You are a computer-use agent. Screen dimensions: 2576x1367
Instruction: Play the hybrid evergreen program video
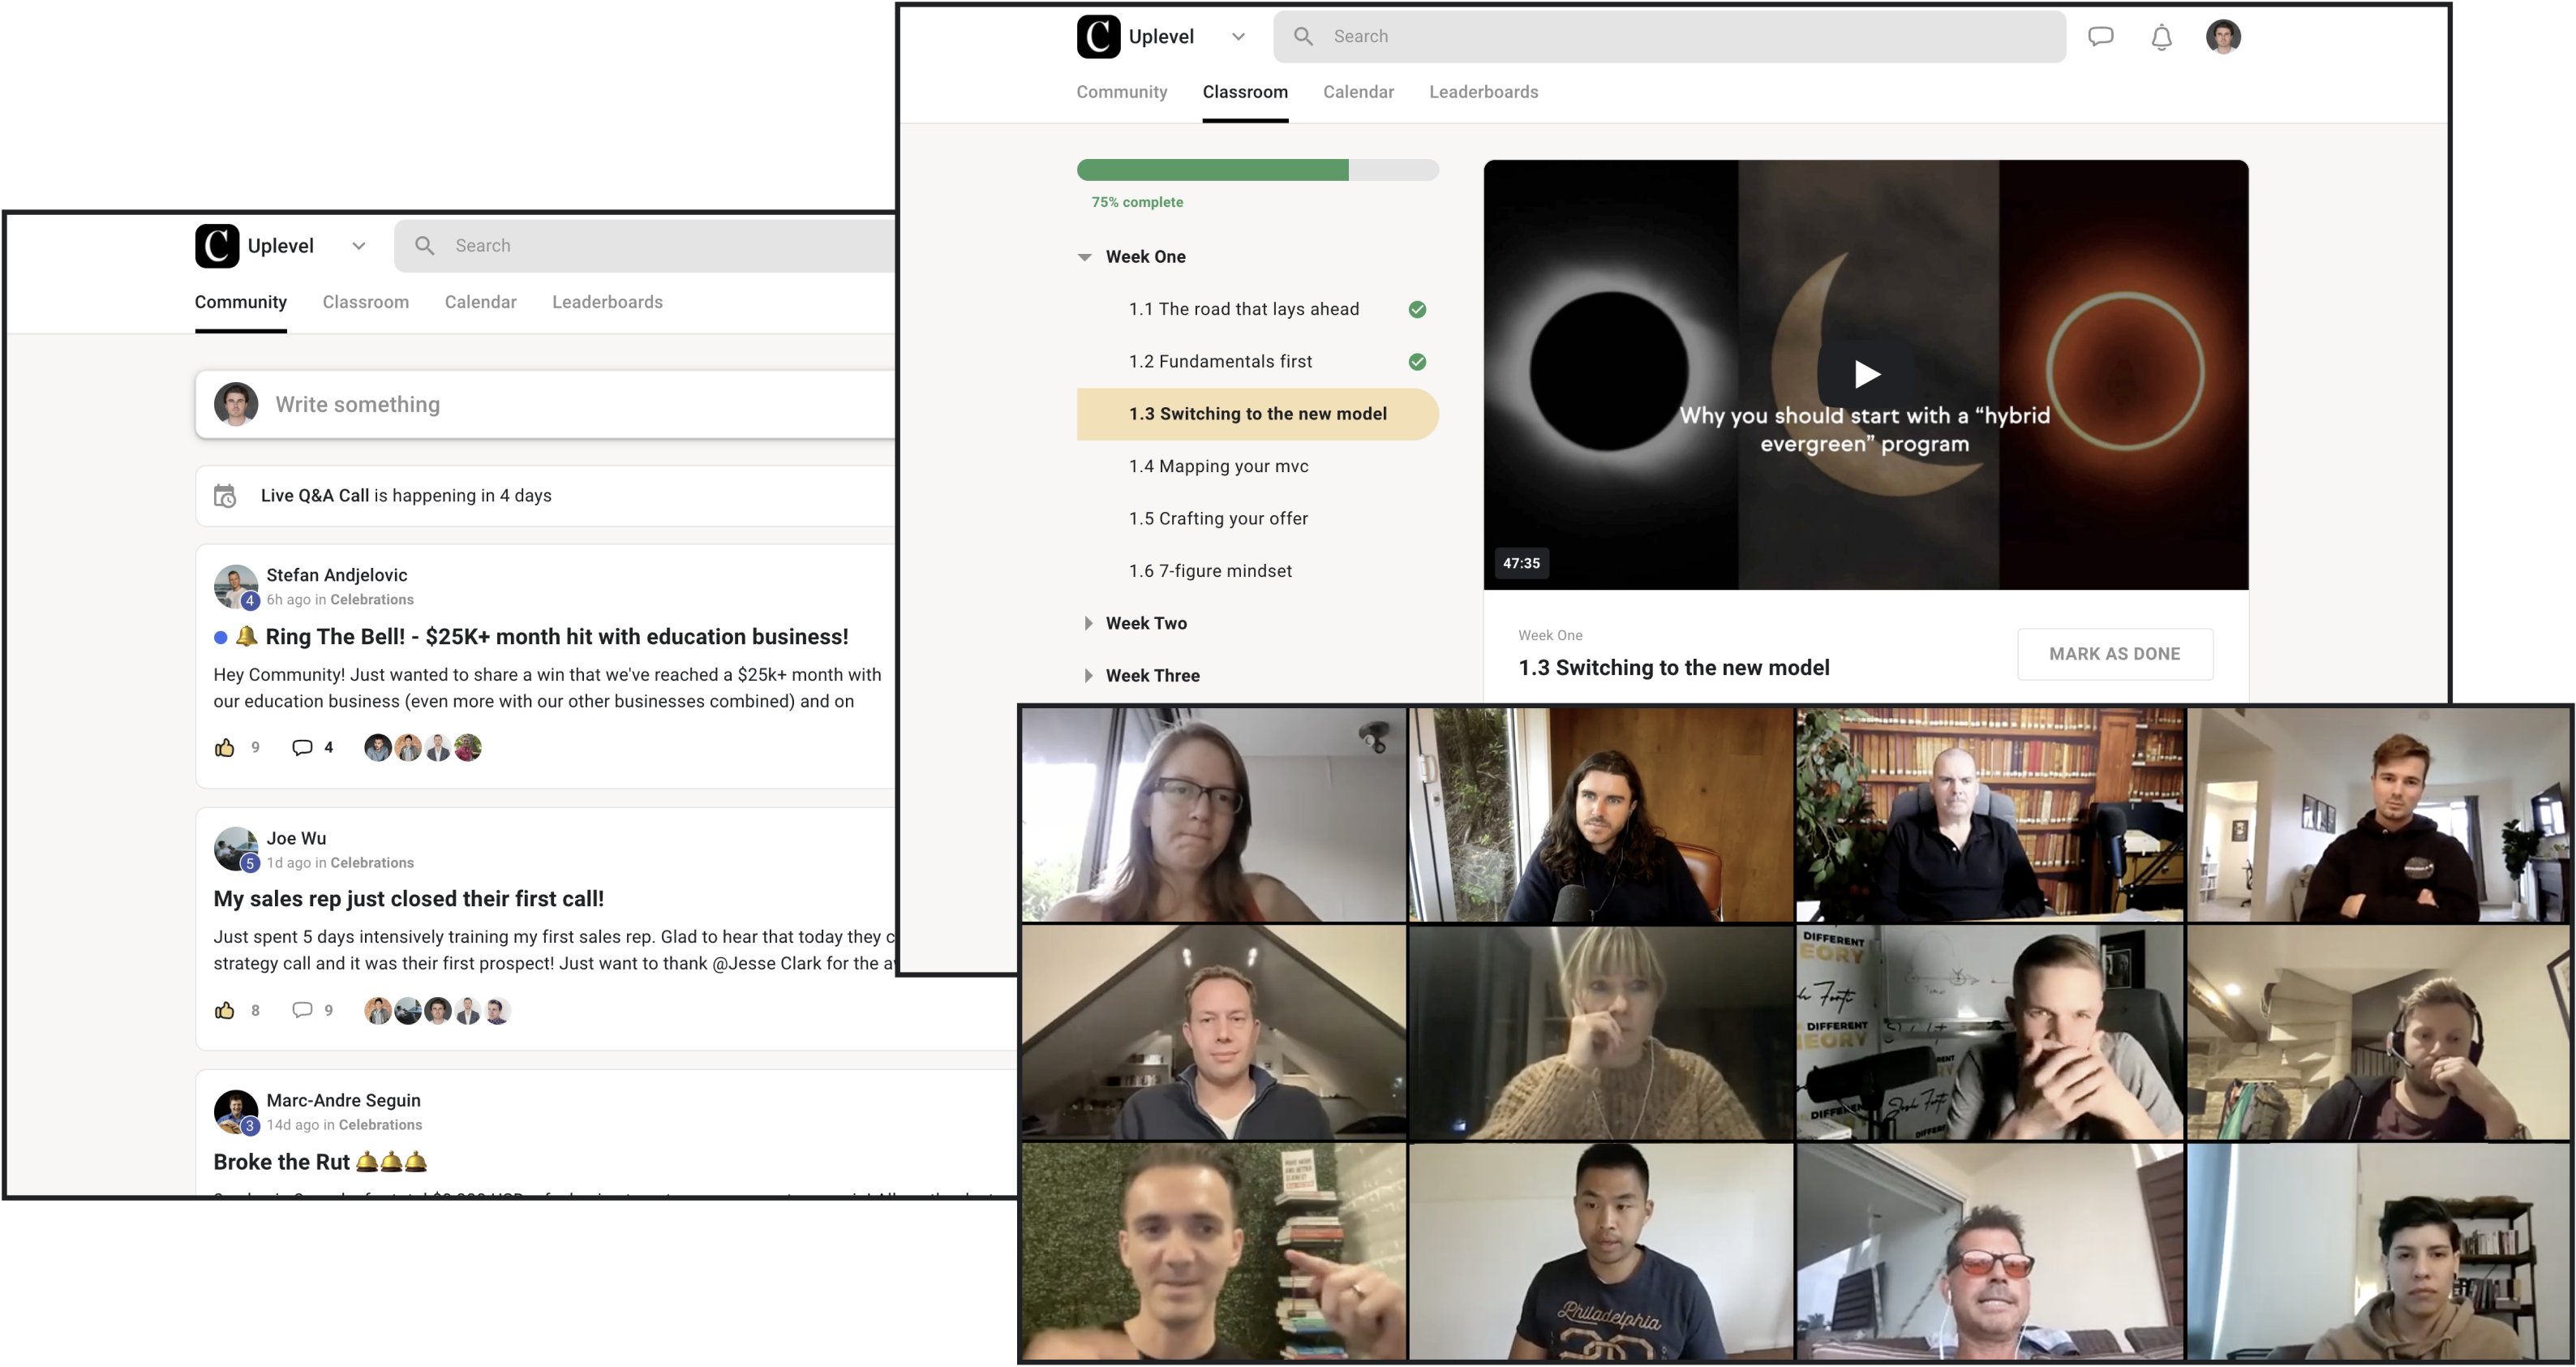pyautogui.click(x=1865, y=374)
